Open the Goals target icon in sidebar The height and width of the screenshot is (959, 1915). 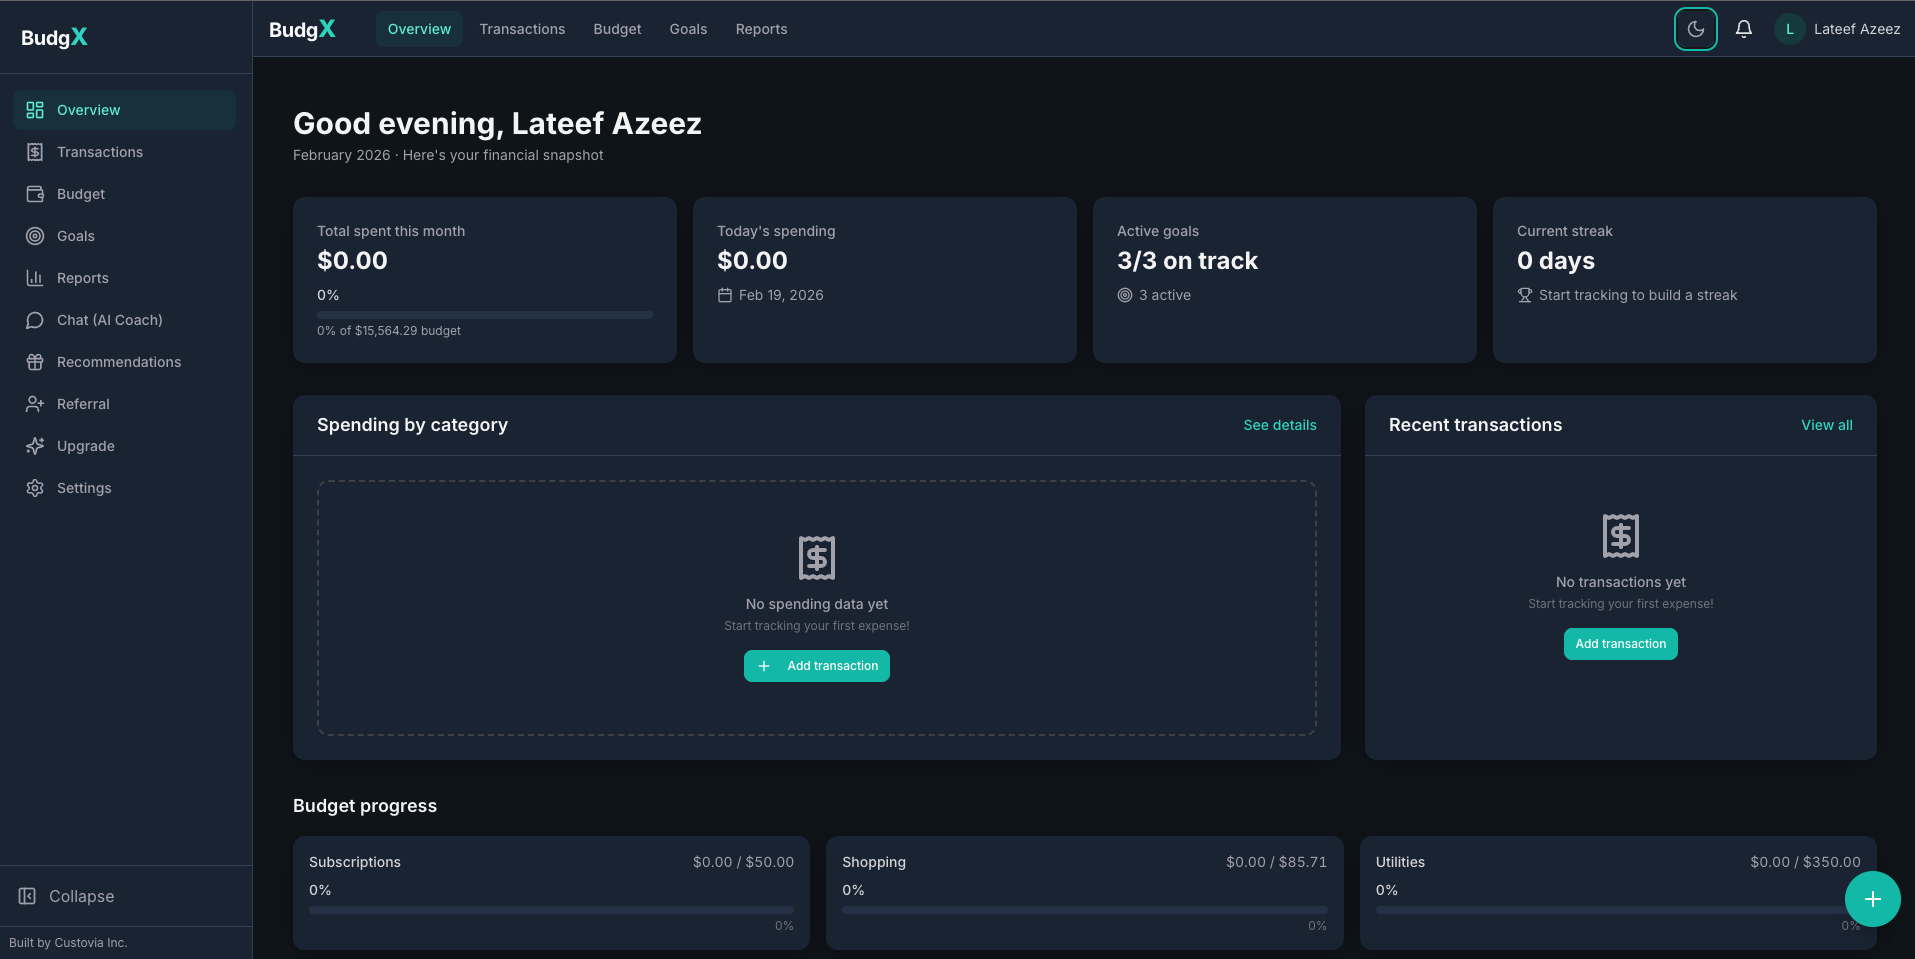(34, 236)
